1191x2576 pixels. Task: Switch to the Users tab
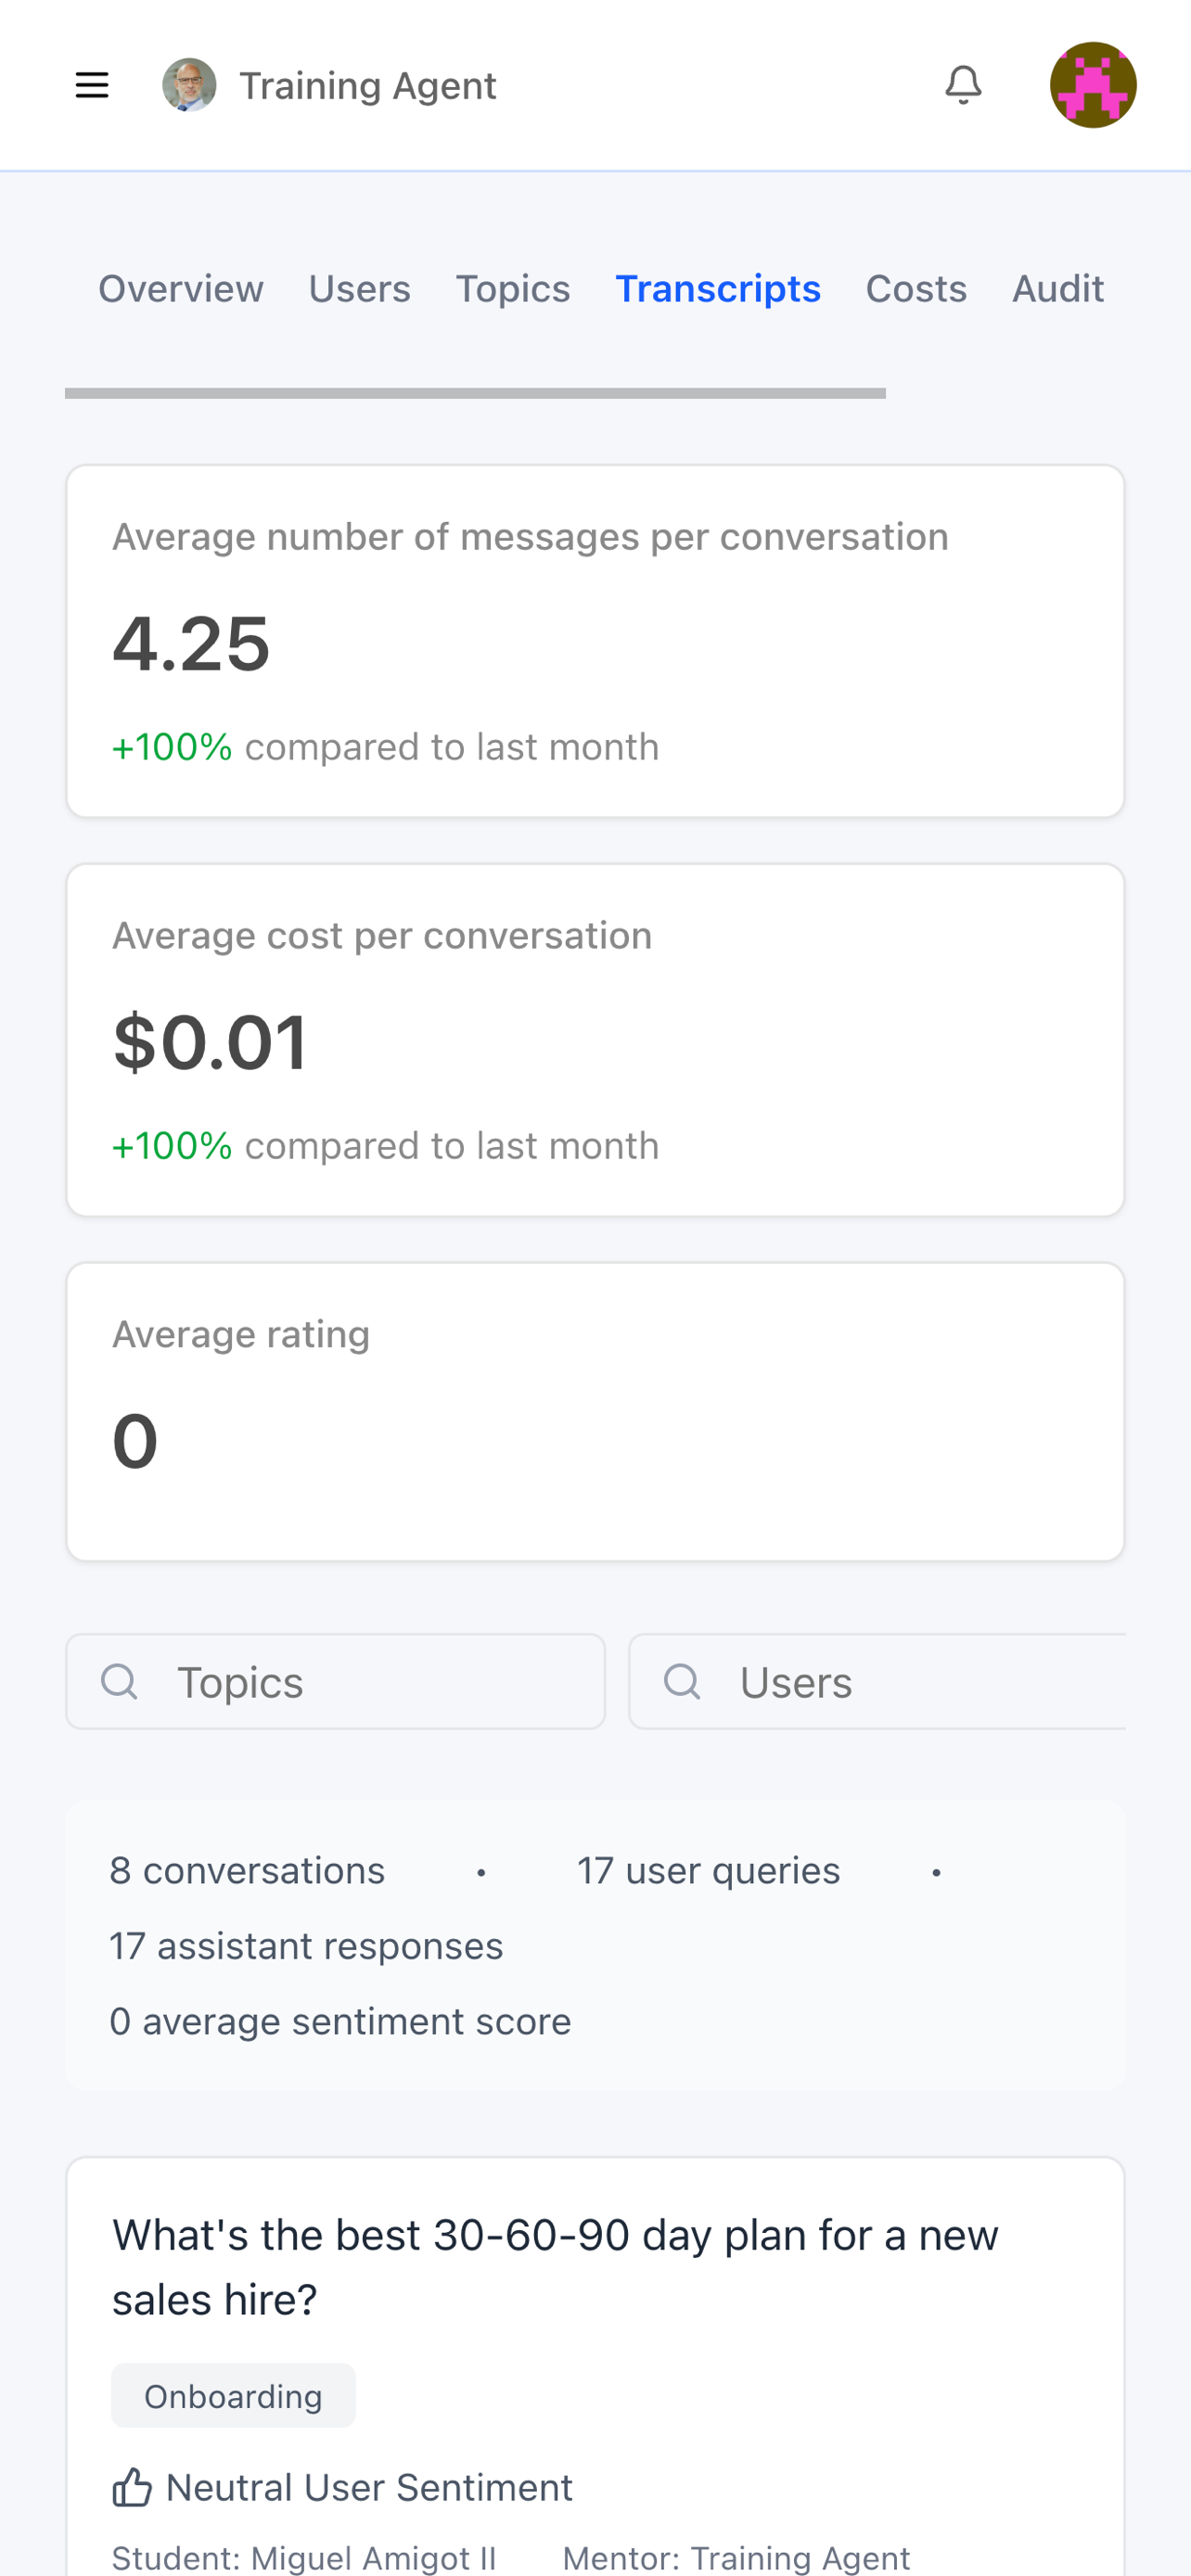pyautogui.click(x=360, y=289)
